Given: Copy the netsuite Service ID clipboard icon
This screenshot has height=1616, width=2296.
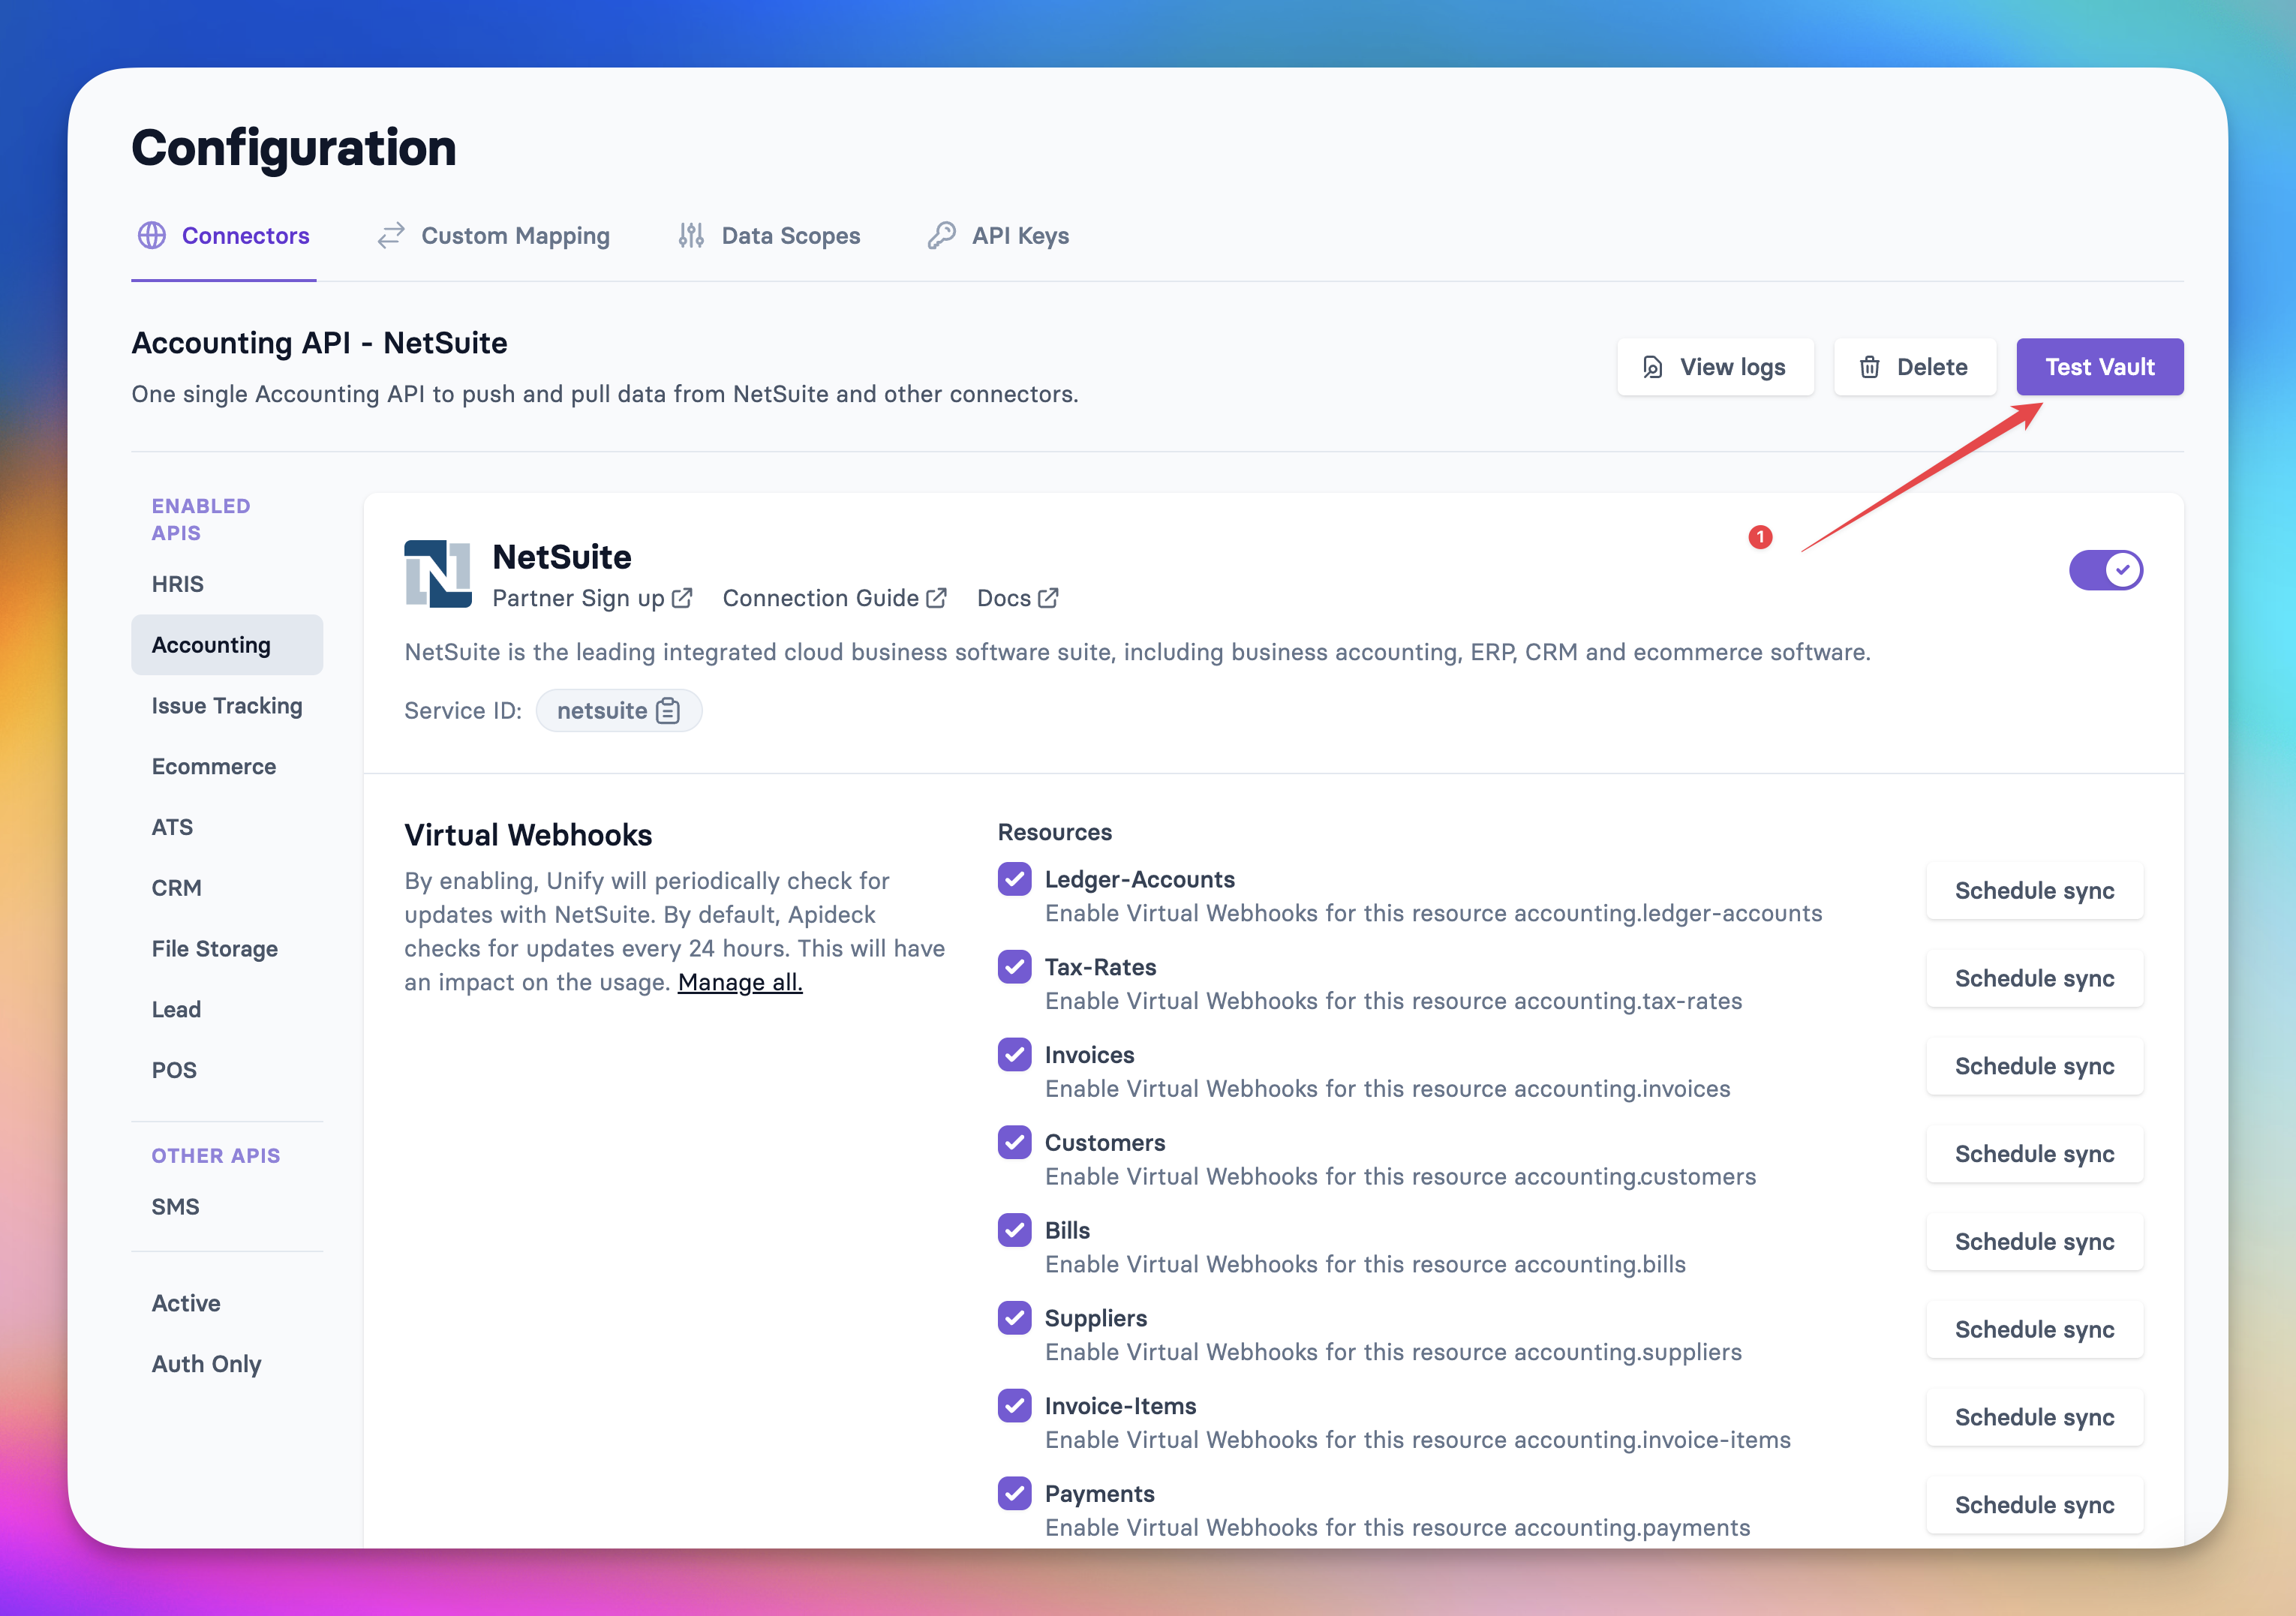Looking at the screenshot, I should click(668, 711).
